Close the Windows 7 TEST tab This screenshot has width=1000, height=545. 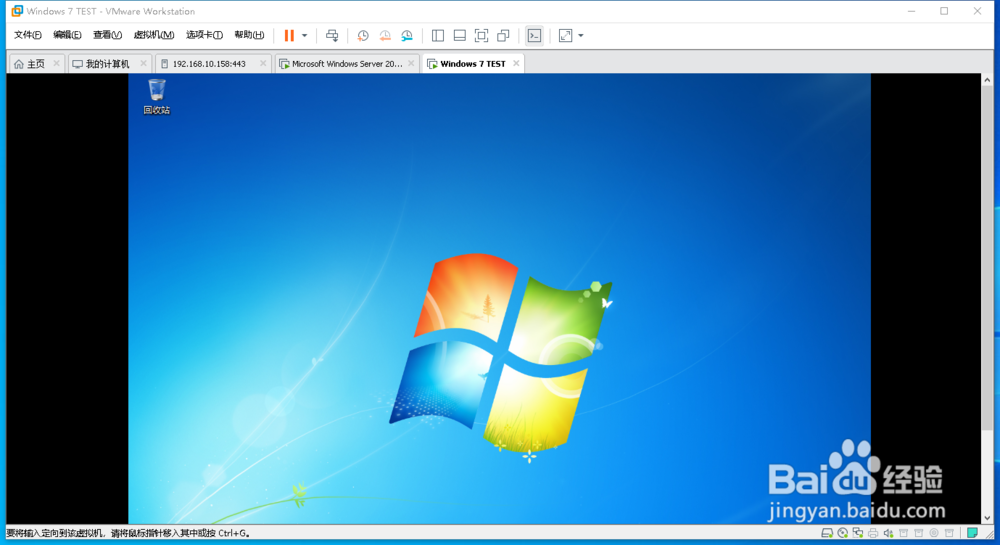pyautogui.click(x=516, y=63)
